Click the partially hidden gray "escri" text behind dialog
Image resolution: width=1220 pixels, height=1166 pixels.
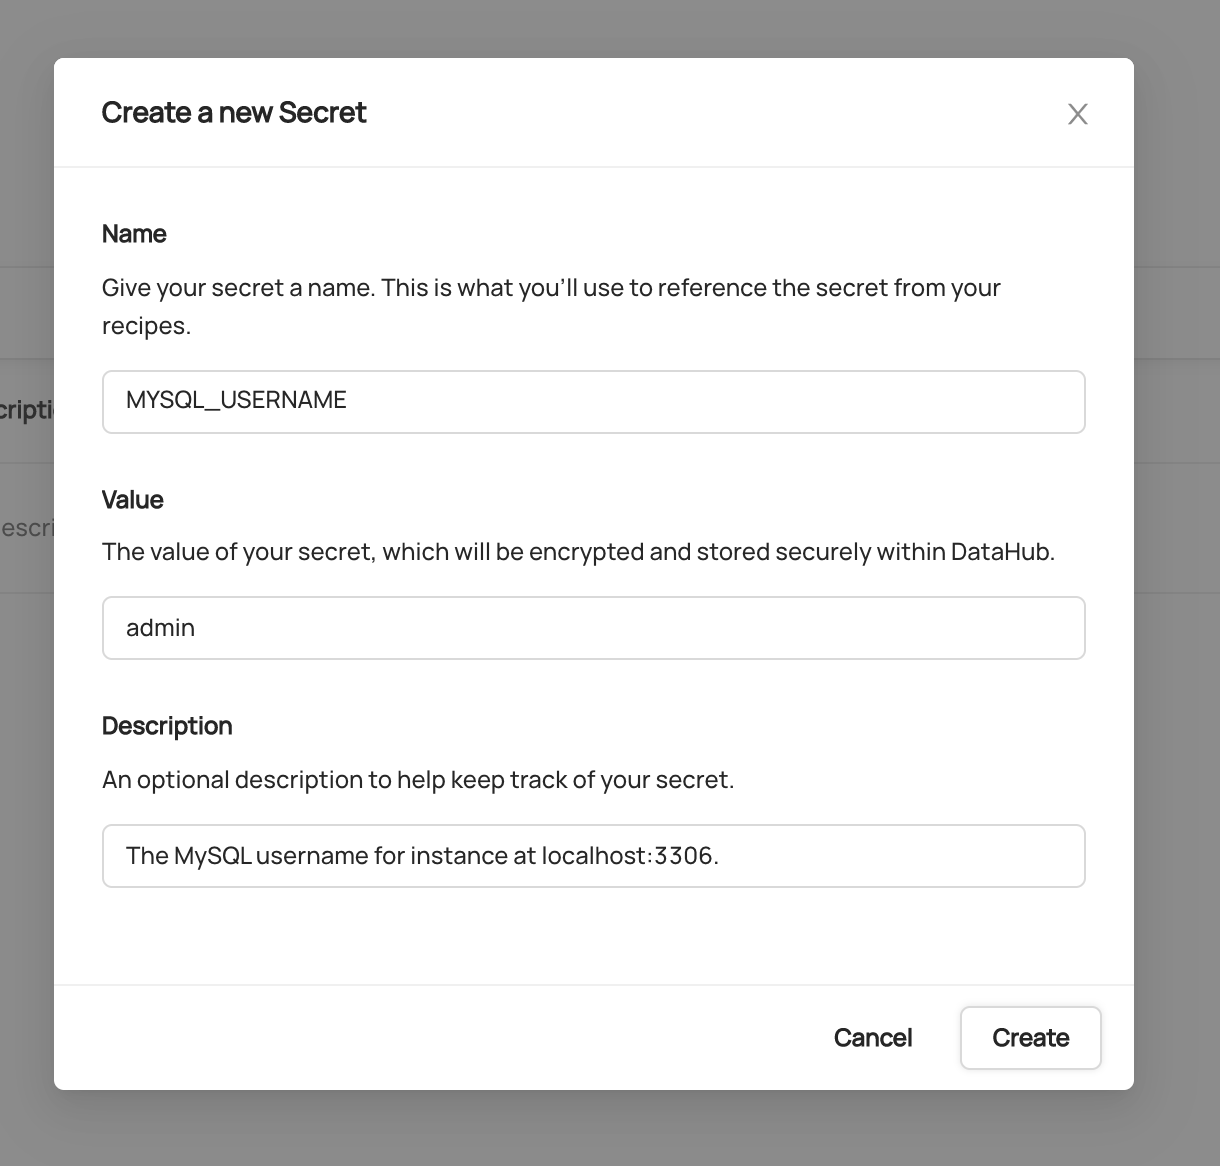[x=26, y=527]
